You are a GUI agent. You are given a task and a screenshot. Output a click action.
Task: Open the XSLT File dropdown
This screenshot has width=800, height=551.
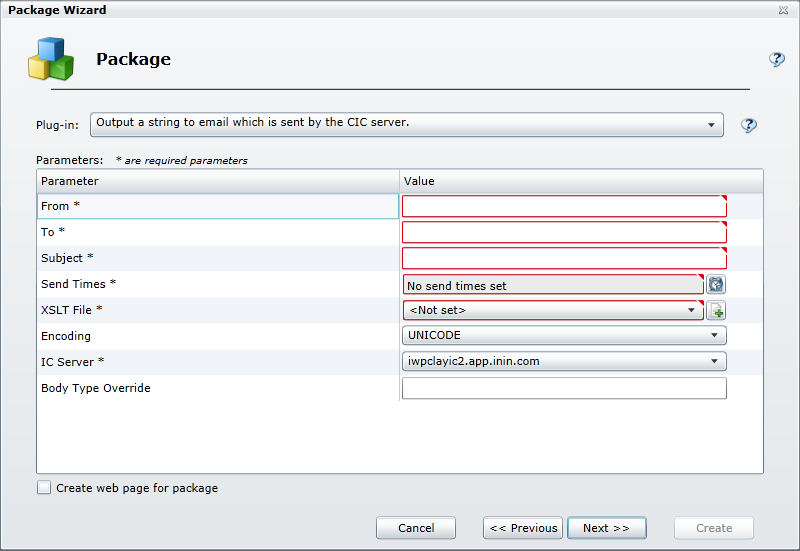coord(690,311)
